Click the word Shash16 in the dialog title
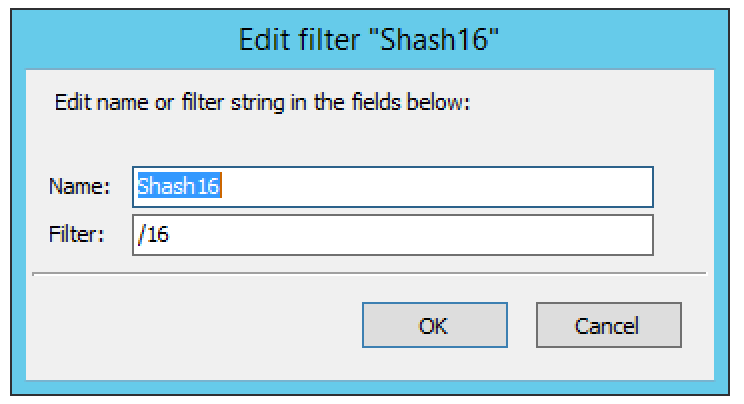The height and width of the screenshot is (404, 744). (435, 39)
